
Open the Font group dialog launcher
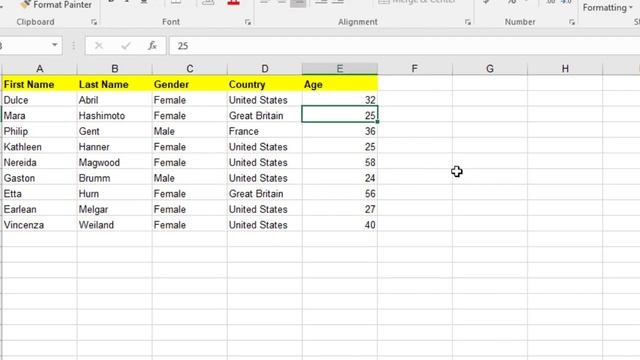248,22
